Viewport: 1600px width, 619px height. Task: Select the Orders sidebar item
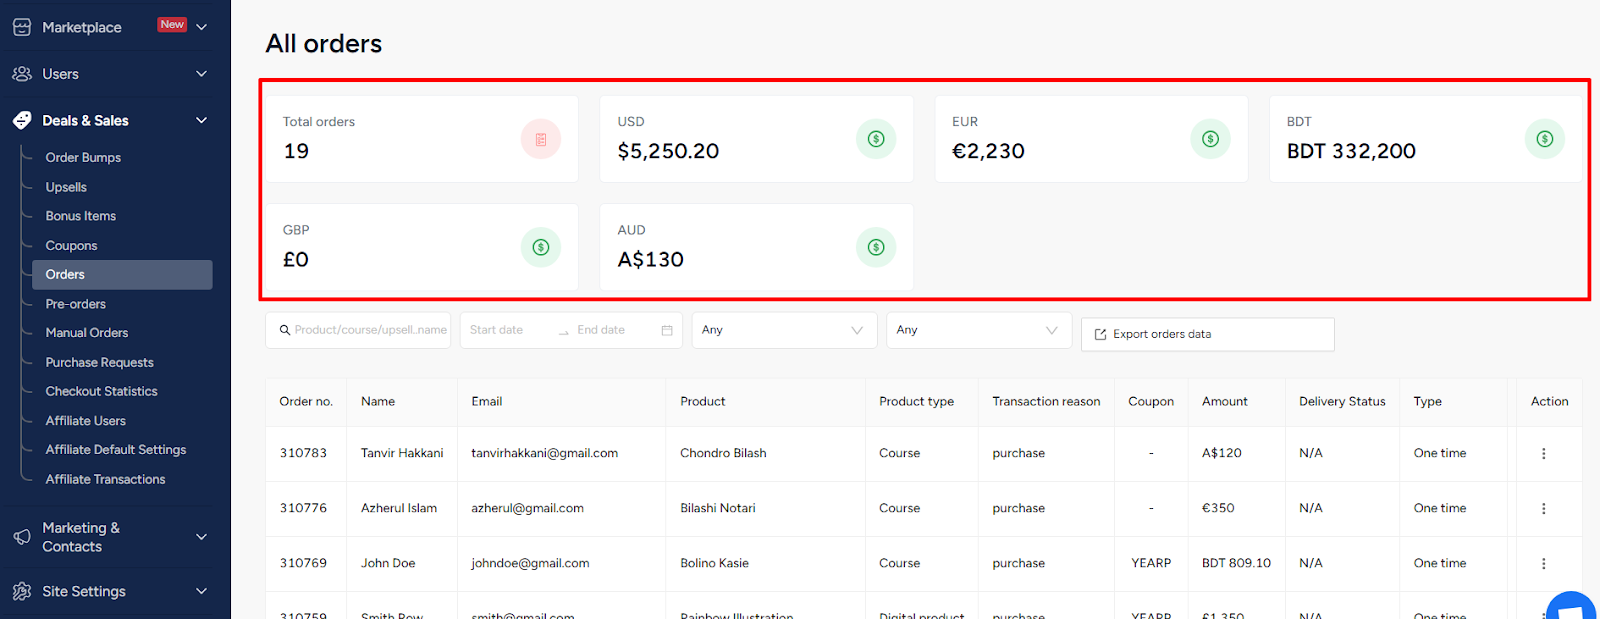122,275
